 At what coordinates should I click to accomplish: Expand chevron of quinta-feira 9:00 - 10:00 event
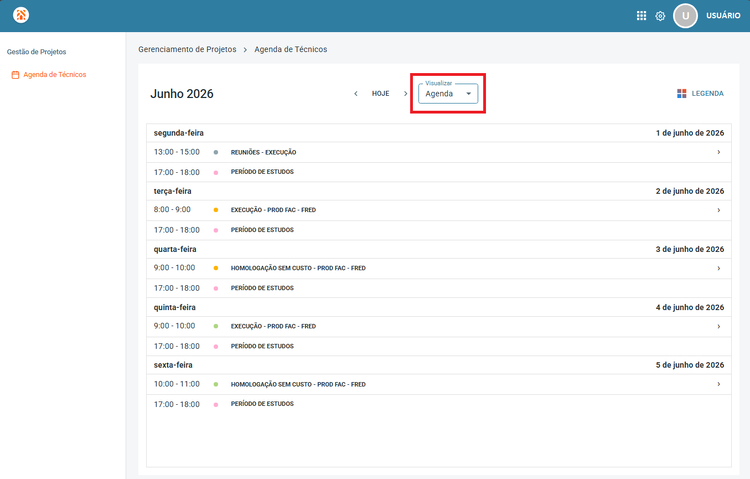(718, 326)
